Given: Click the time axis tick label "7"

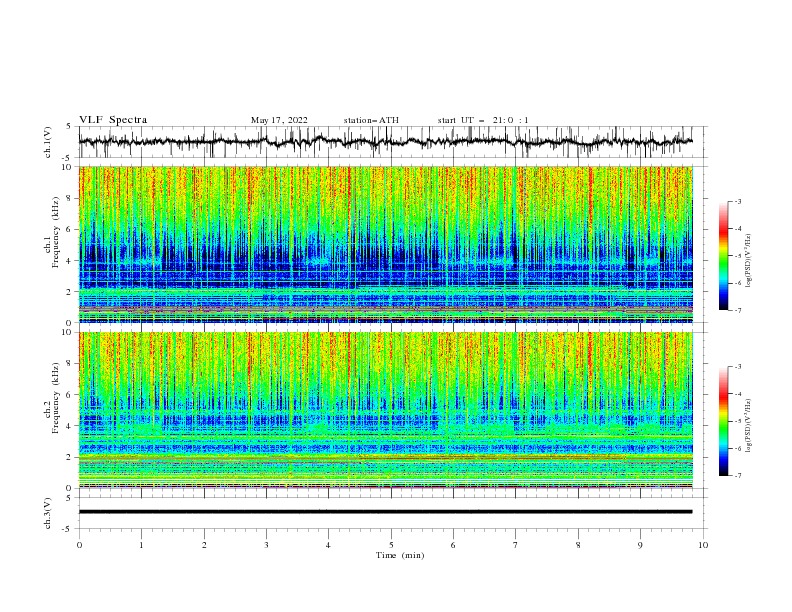Looking at the screenshot, I should (516, 545).
